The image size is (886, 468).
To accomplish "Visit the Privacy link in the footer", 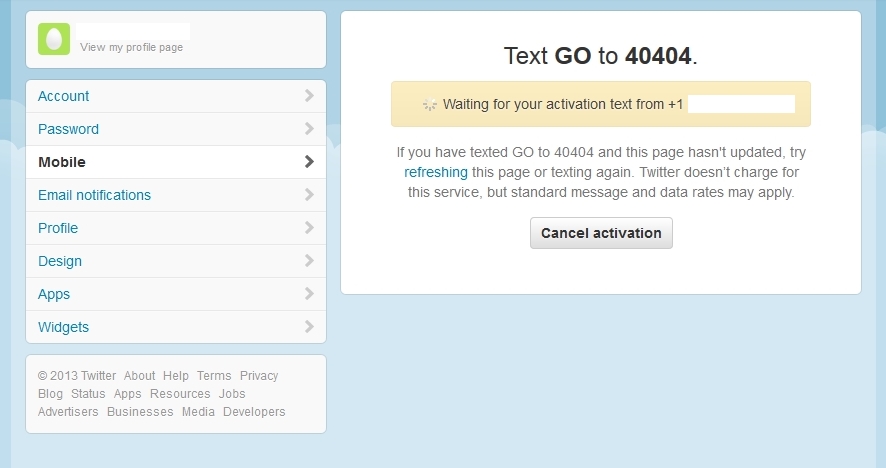I will click(x=259, y=376).
